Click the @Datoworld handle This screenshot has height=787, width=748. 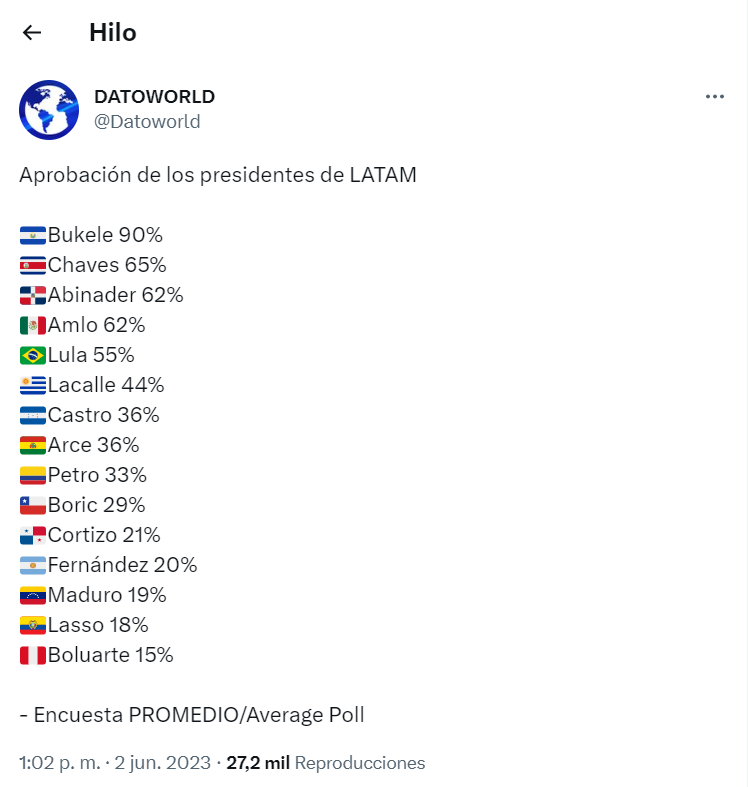(147, 121)
